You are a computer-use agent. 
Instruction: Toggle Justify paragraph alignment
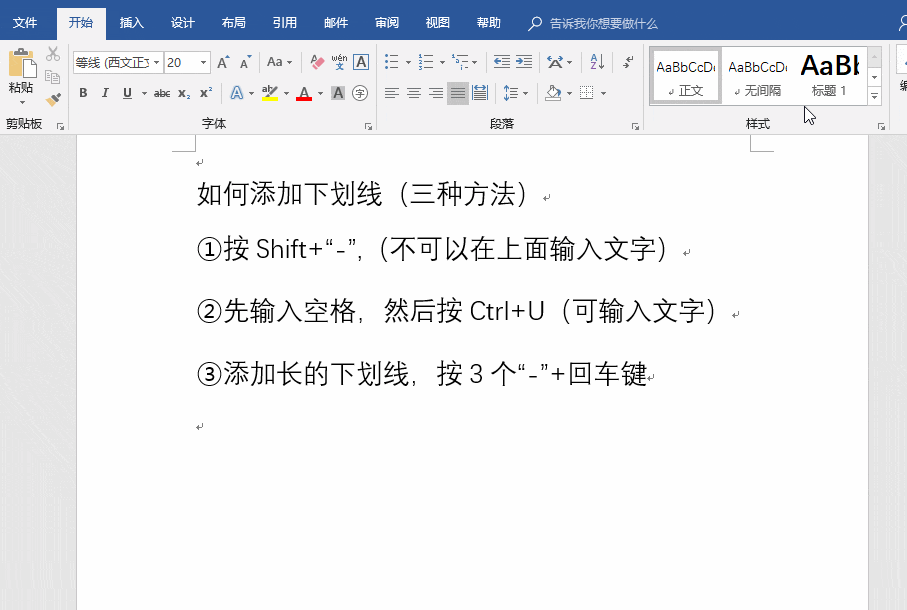point(458,93)
